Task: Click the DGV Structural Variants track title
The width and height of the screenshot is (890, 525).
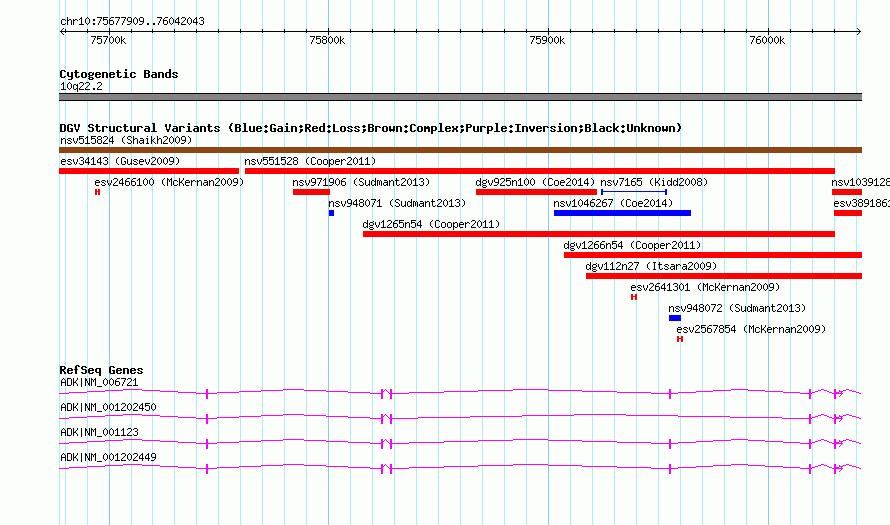Action: pos(371,128)
